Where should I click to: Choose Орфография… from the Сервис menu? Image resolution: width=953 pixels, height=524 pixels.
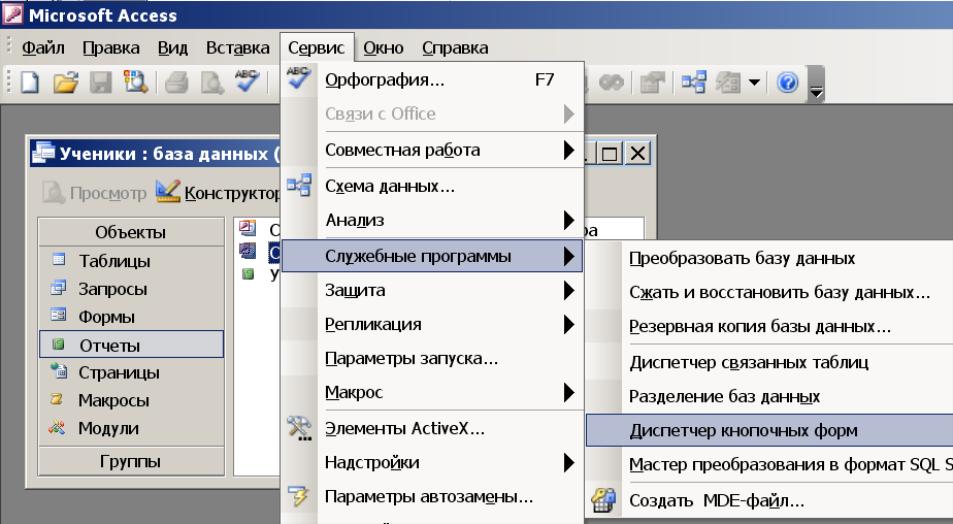pos(432,80)
